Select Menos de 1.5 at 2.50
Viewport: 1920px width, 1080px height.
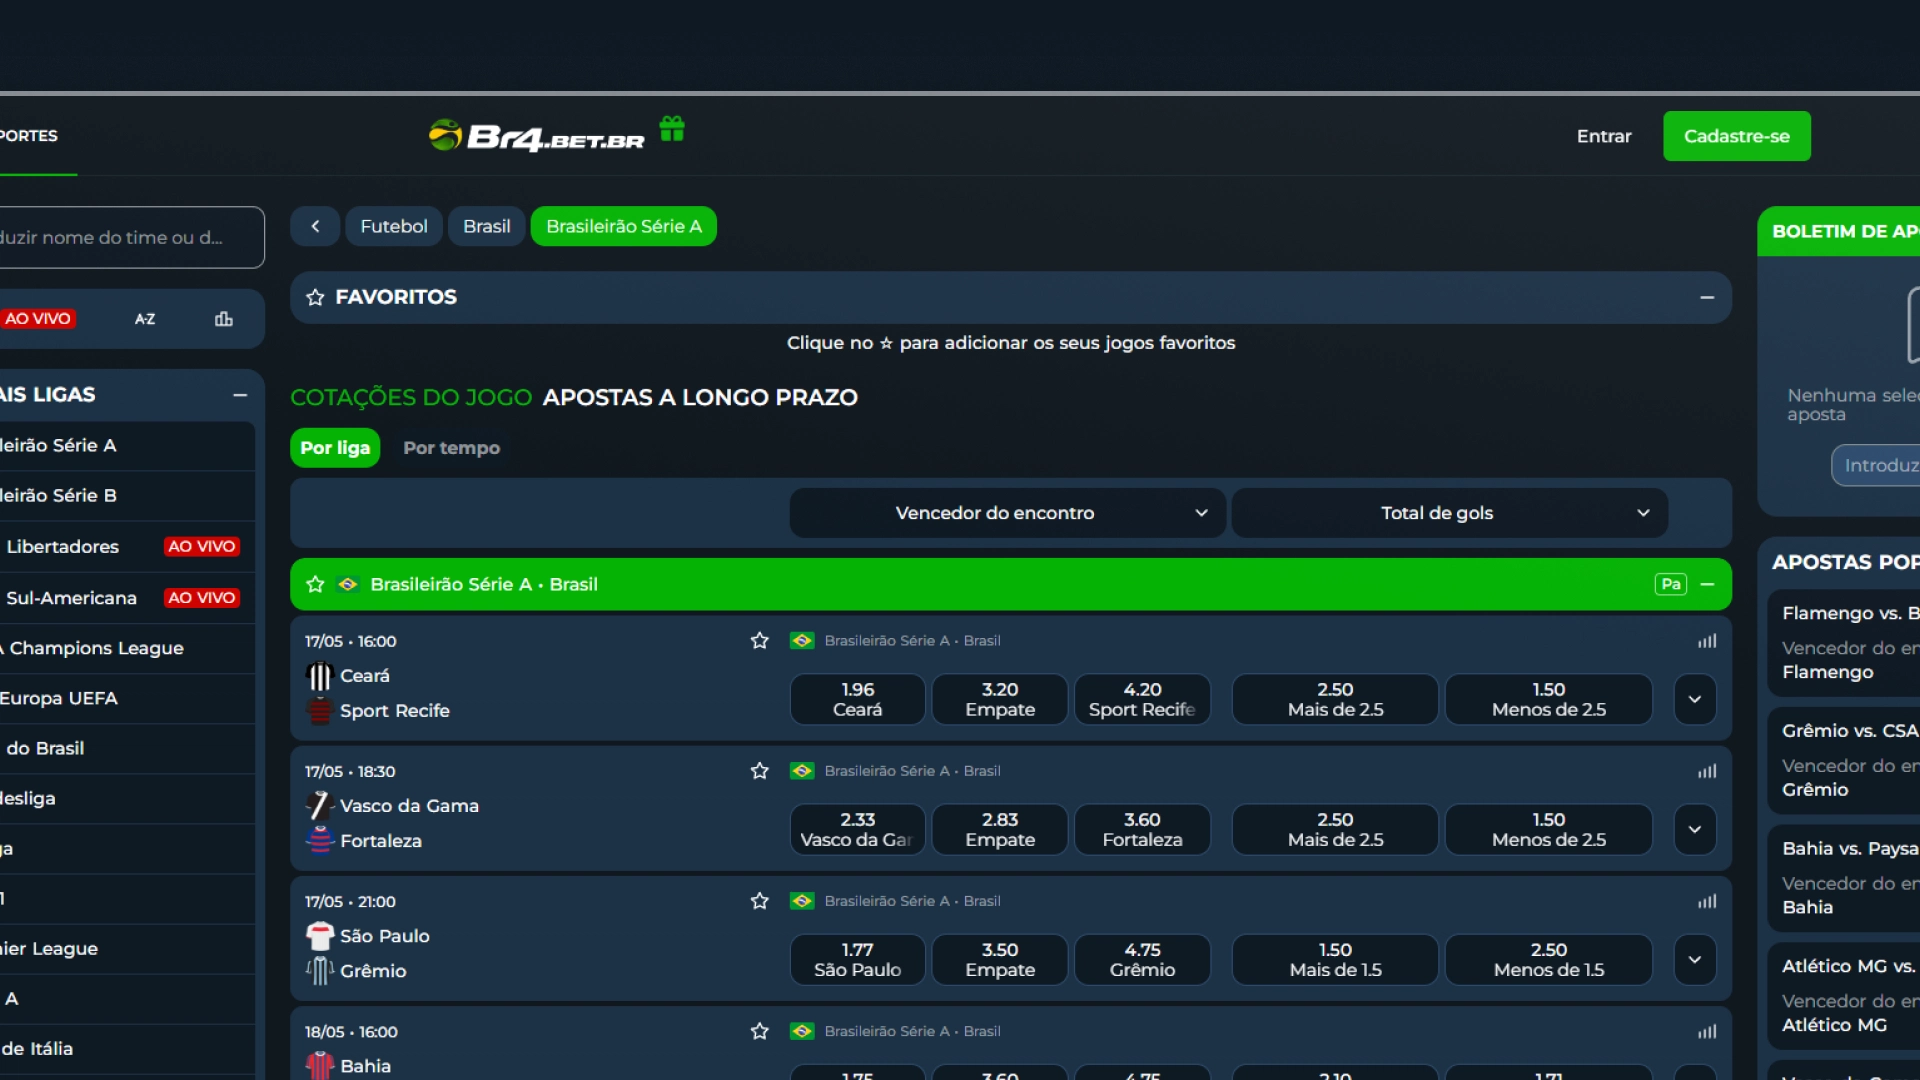tap(1549, 959)
